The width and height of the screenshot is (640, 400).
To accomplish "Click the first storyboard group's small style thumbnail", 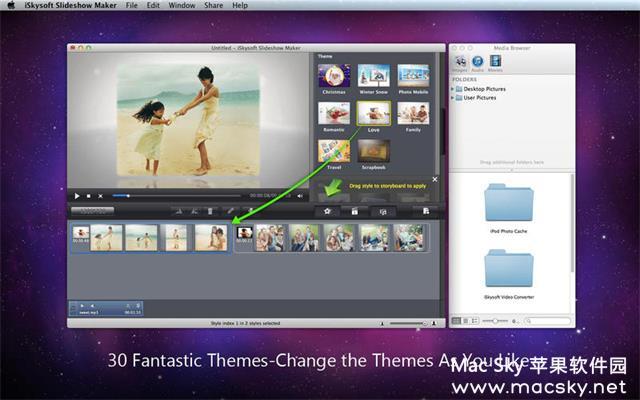I will point(81,233).
